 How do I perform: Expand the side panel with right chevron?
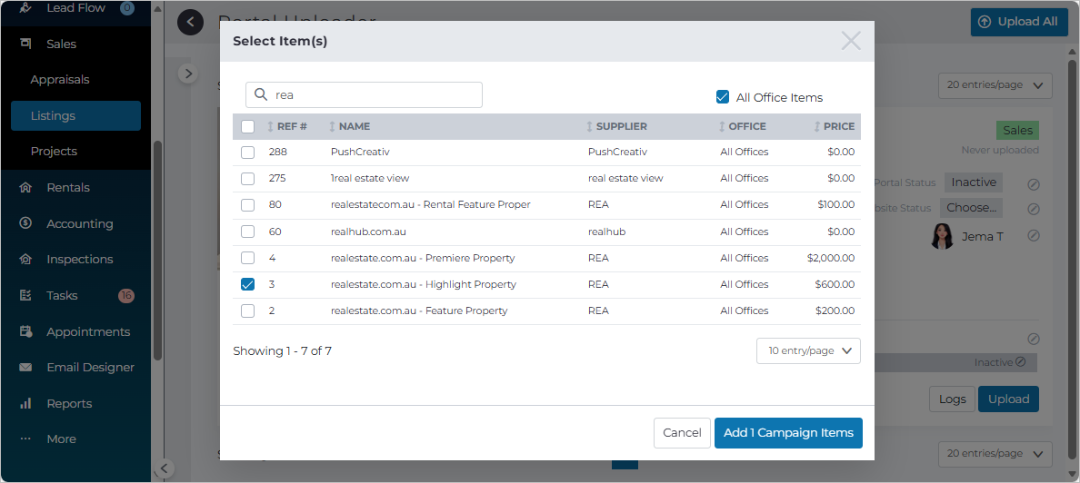pos(188,74)
